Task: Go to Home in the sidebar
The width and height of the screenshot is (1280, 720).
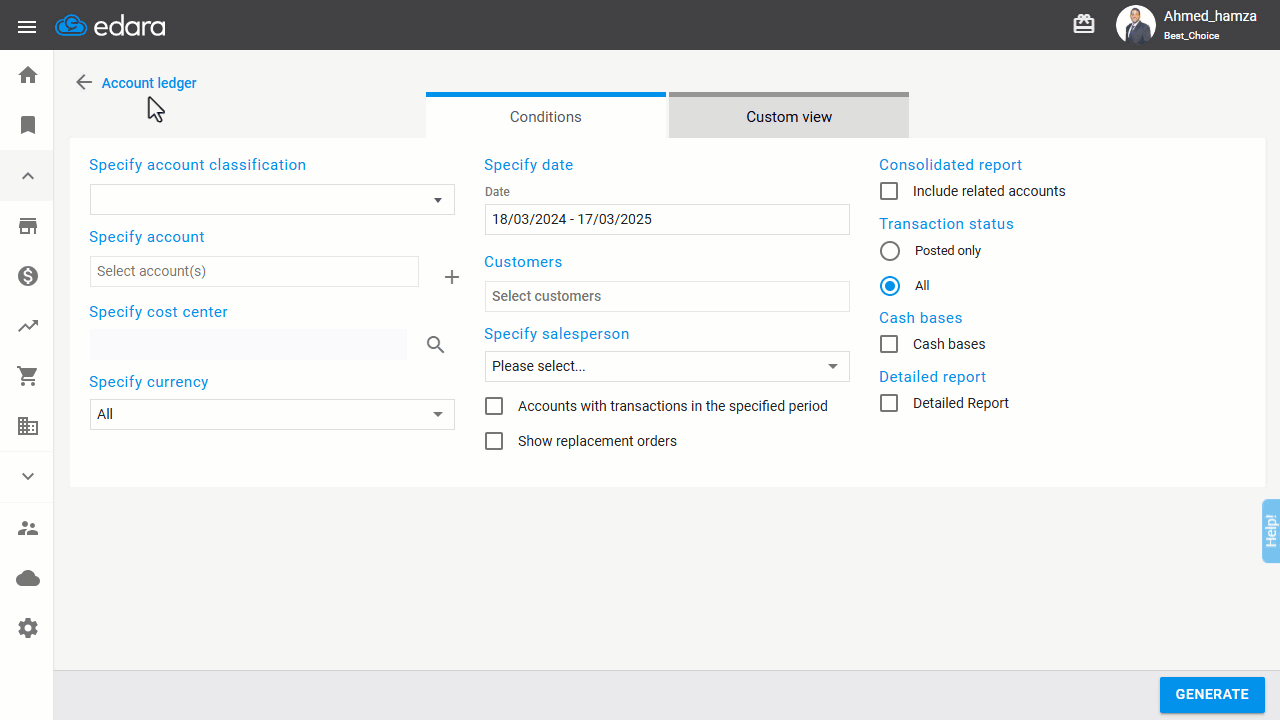Action: [x=28, y=75]
